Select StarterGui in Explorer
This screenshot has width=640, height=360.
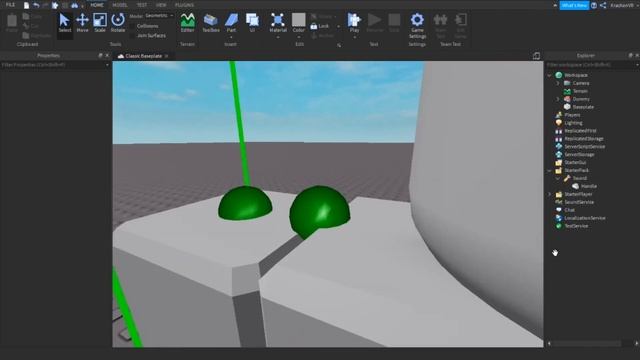tap(575, 163)
